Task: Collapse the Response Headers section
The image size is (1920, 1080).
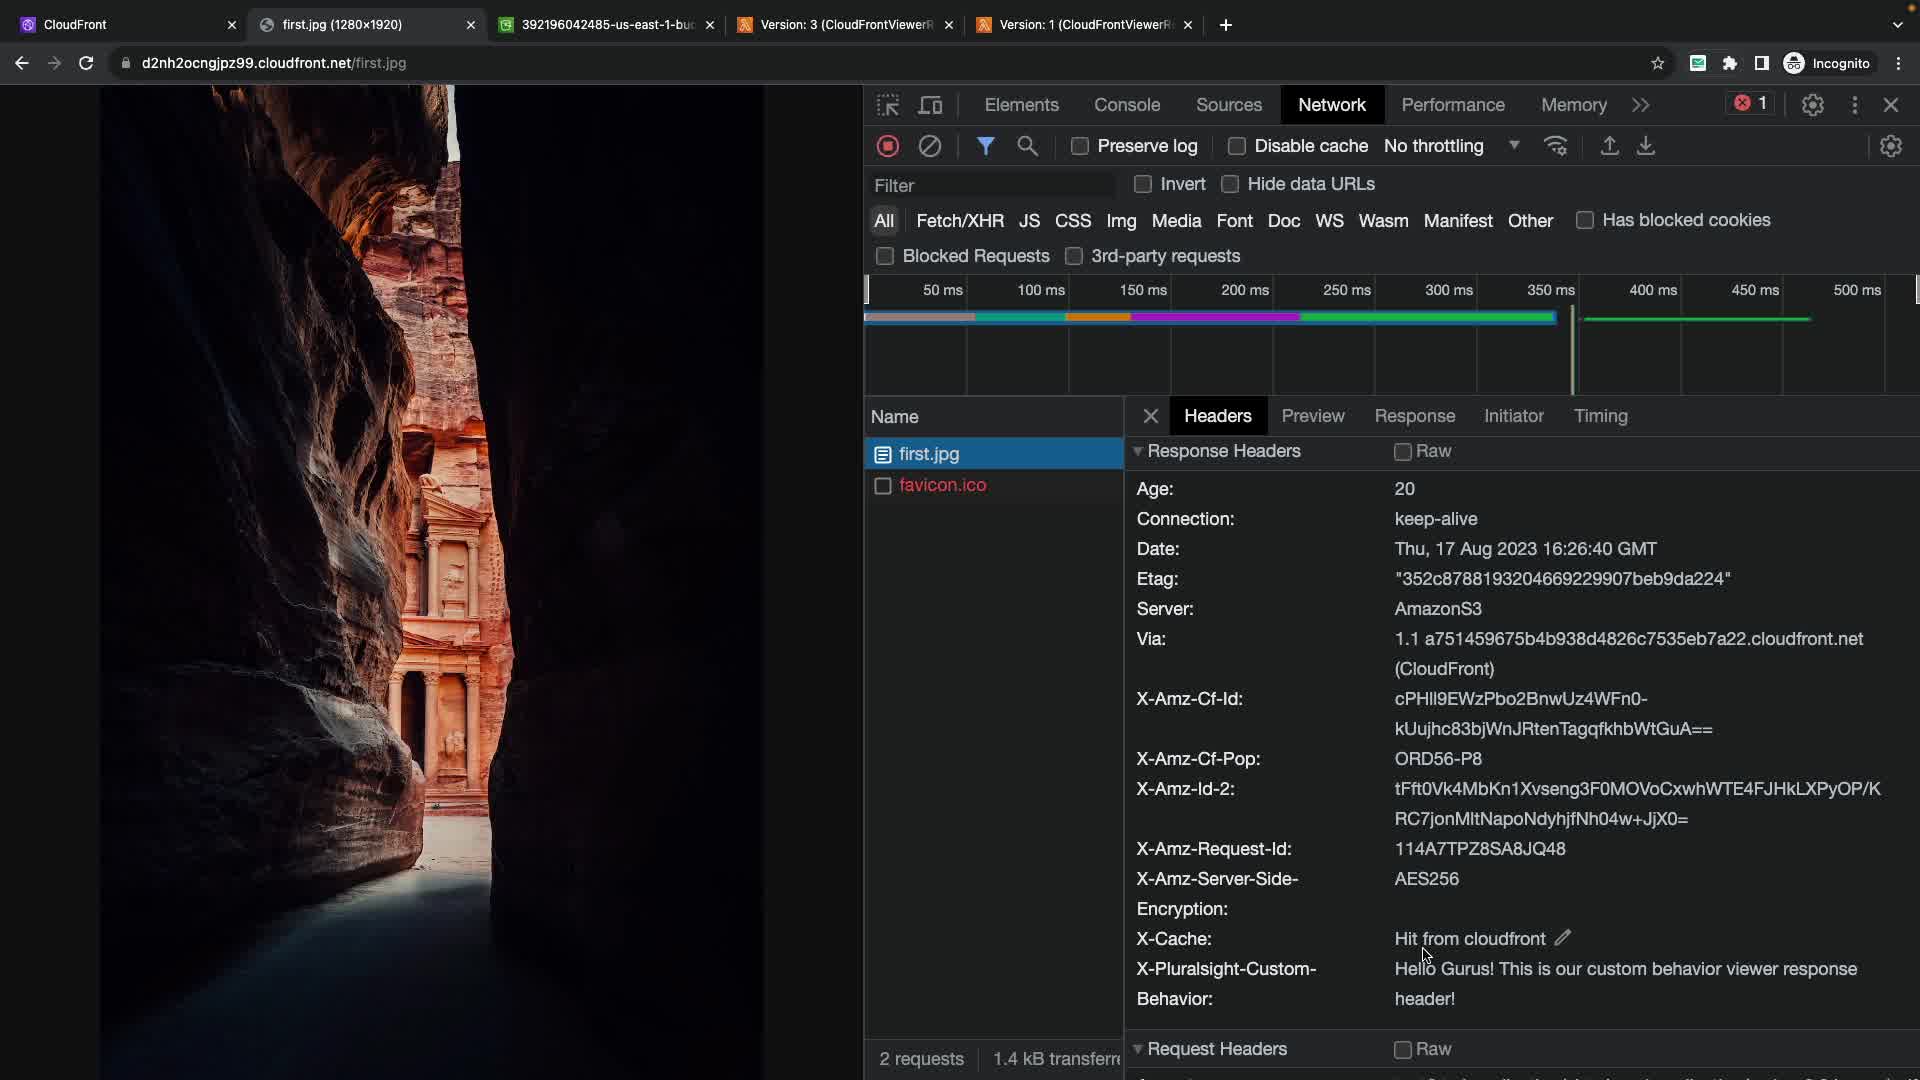Action: tap(1138, 452)
